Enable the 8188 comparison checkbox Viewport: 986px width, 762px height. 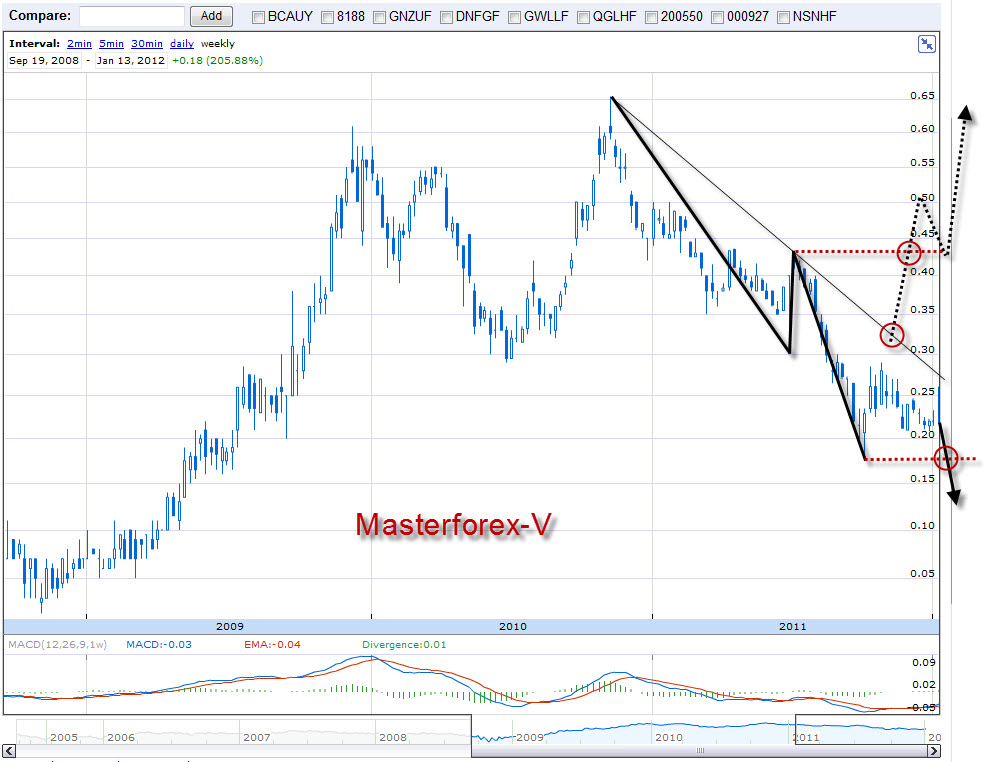coord(328,17)
